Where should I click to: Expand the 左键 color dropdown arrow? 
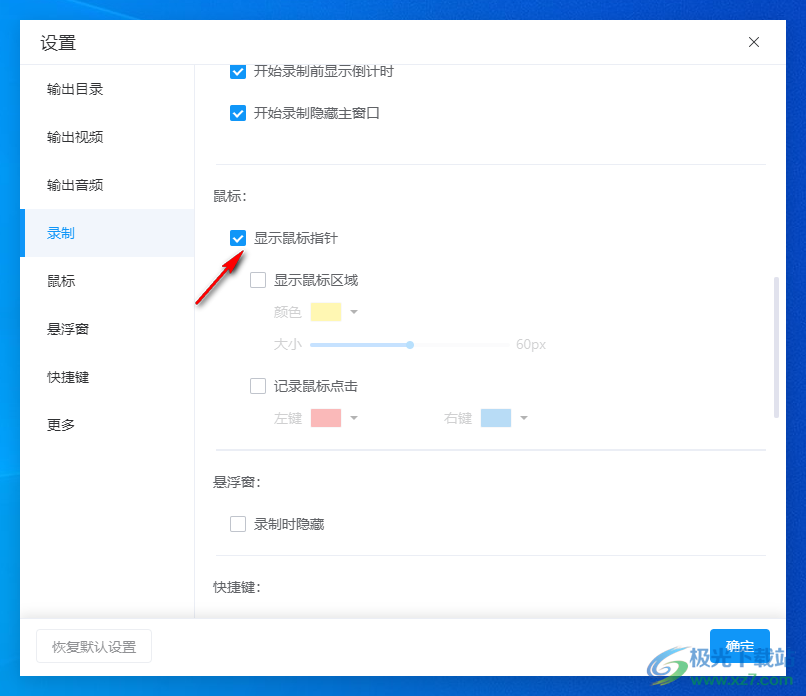pyautogui.click(x=354, y=418)
